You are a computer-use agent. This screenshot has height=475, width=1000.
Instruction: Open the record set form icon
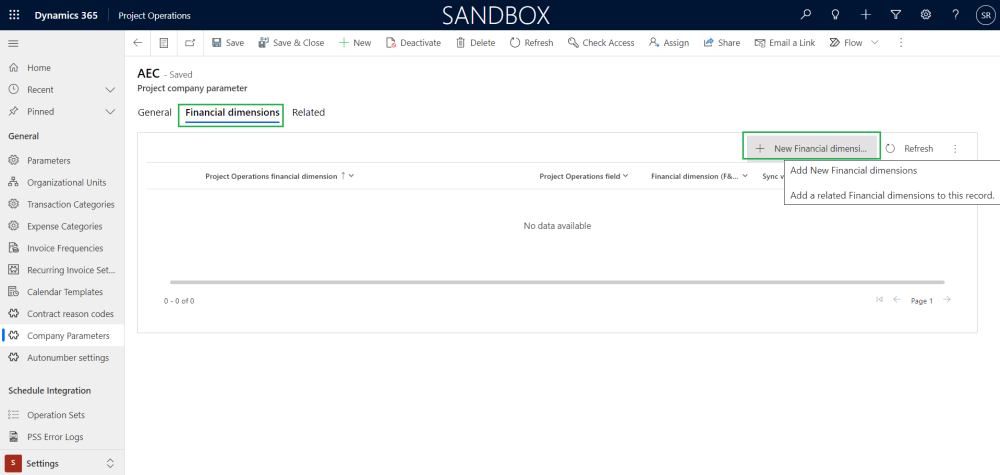coord(163,43)
